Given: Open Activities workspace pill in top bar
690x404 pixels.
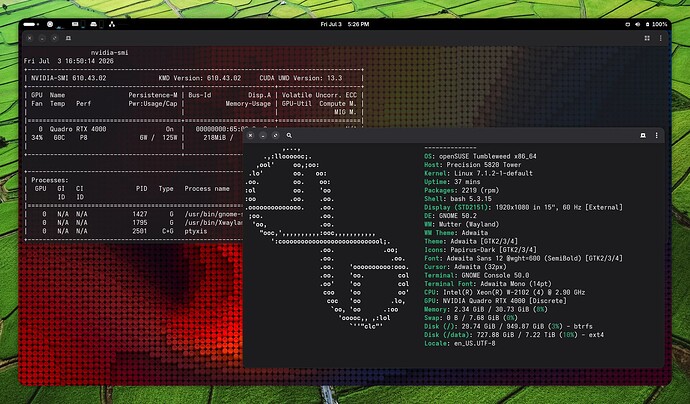Looking at the screenshot, I should pyautogui.click(x=31, y=24).
